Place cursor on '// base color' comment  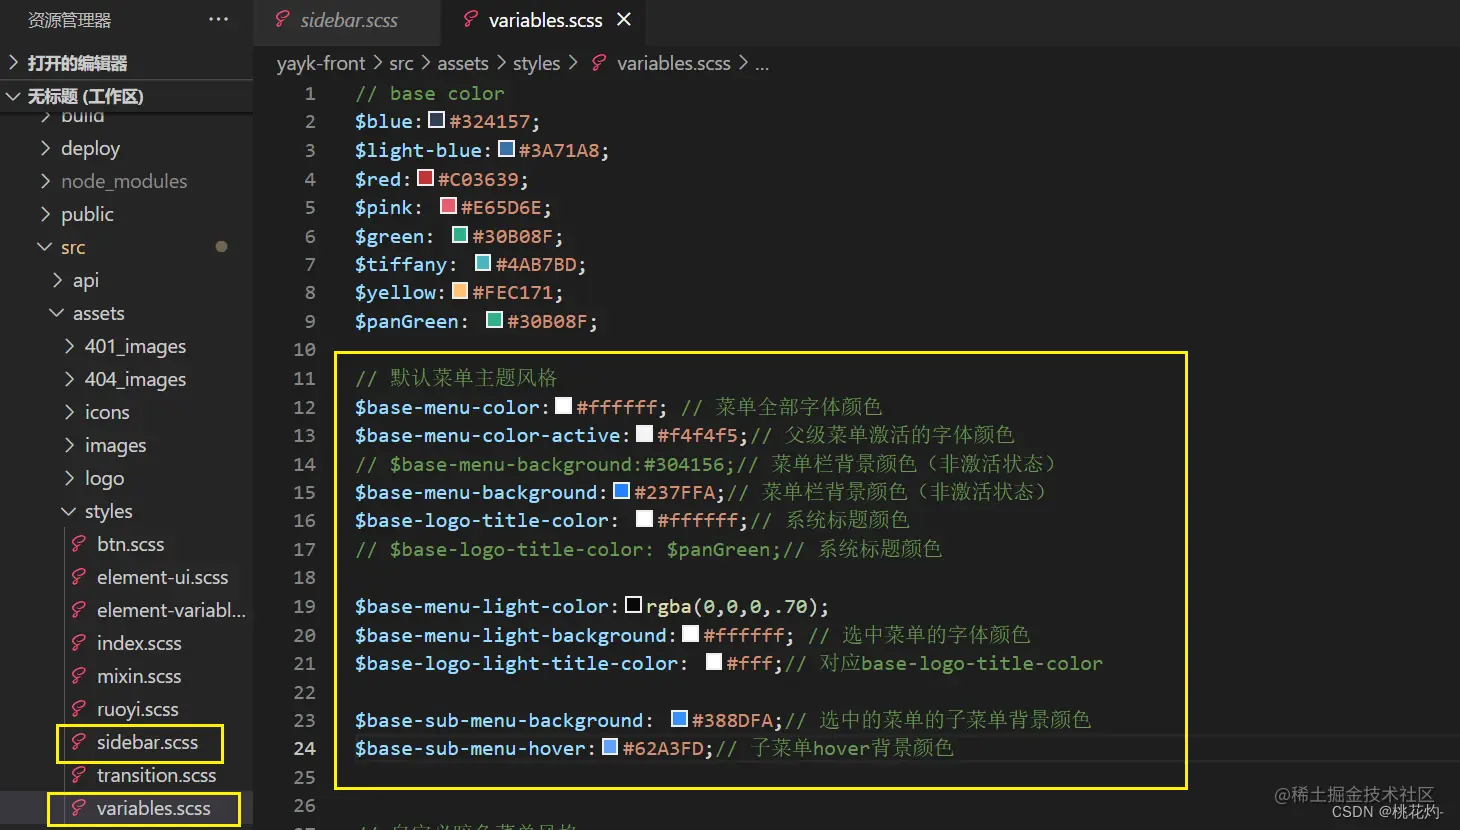coord(430,93)
